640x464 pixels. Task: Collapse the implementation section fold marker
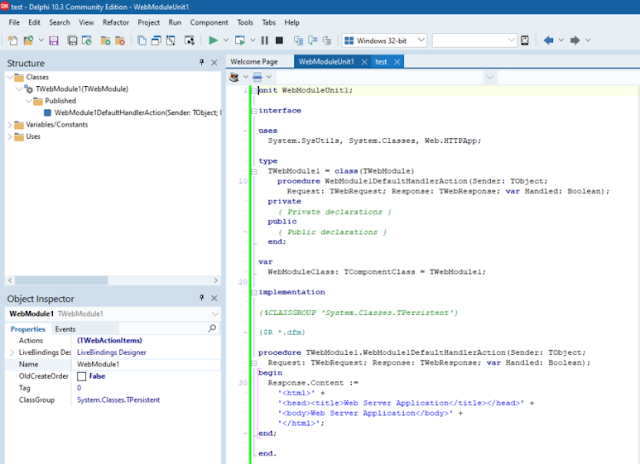tap(254, 292)
